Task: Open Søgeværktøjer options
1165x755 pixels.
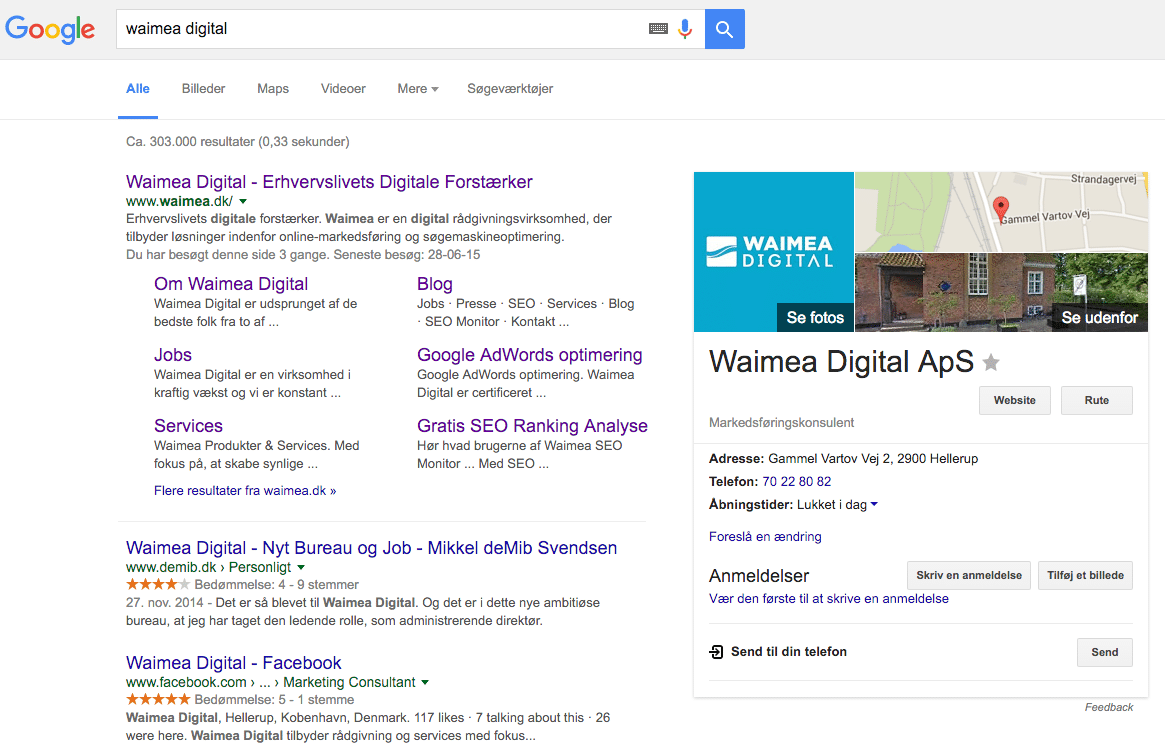Action: click(510, 88)
